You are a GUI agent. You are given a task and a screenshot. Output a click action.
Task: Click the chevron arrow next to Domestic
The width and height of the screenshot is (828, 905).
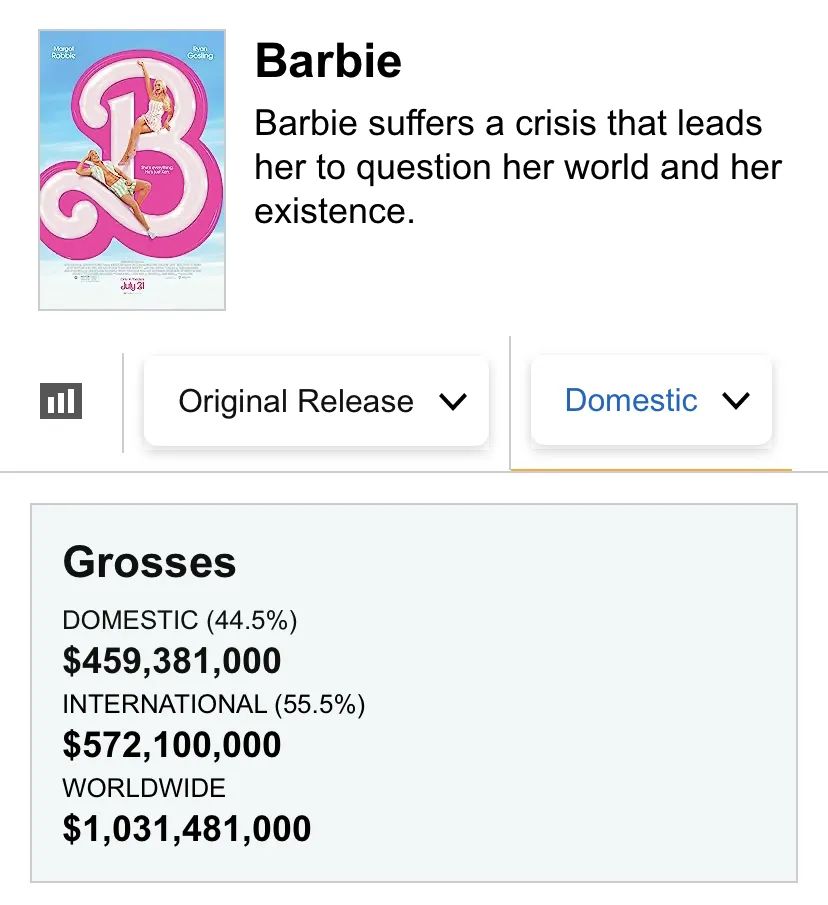[735, 401]
